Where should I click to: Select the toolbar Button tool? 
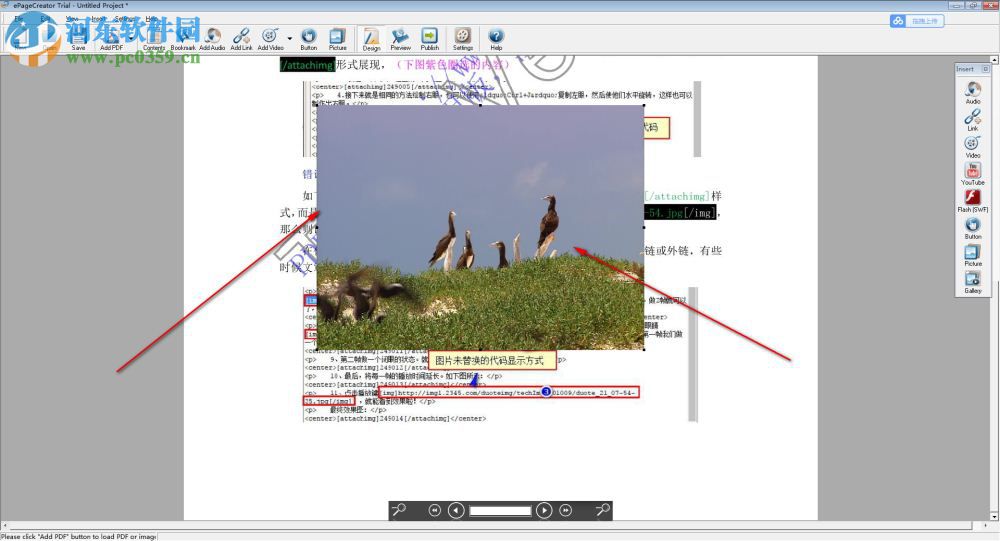point(309,38)
